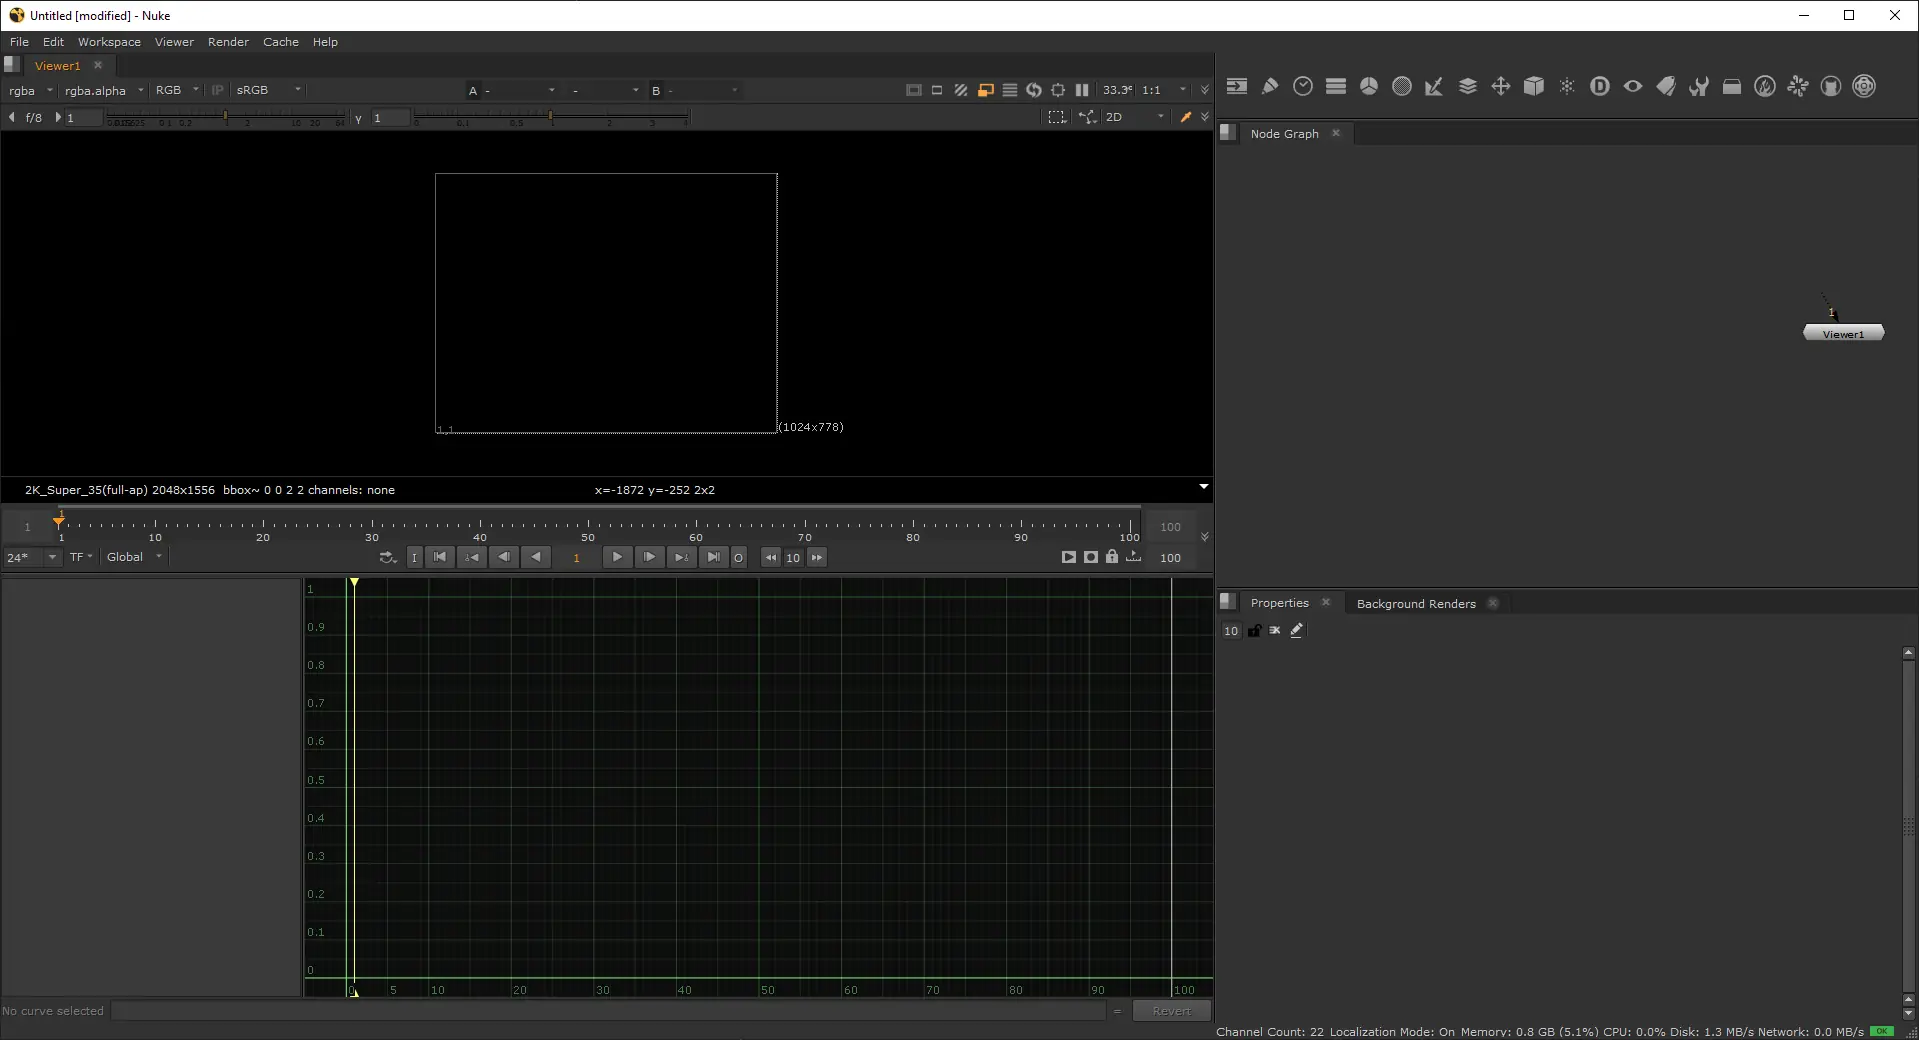Expand the rgba channel set dropdown
The width and height of the screenshot is (1919, 1040).
[31, 91]
